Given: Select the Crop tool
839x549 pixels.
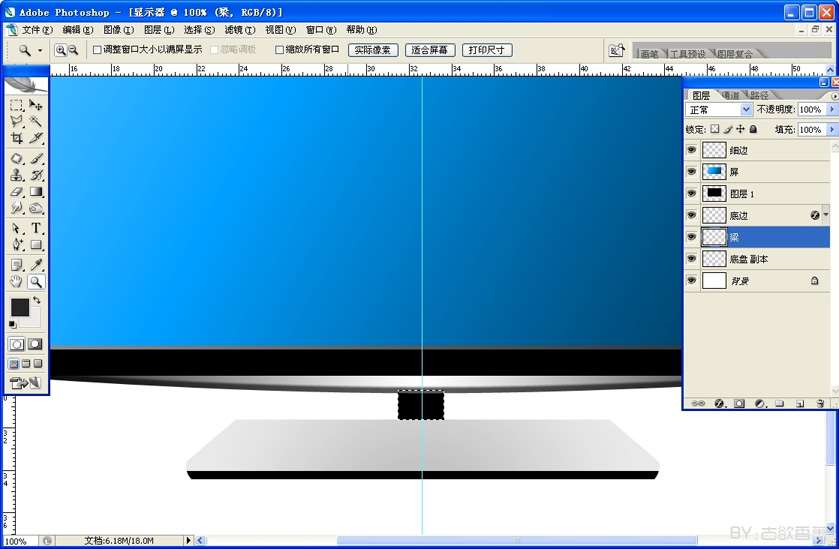Looking at the screenshot, I should 17,138.
